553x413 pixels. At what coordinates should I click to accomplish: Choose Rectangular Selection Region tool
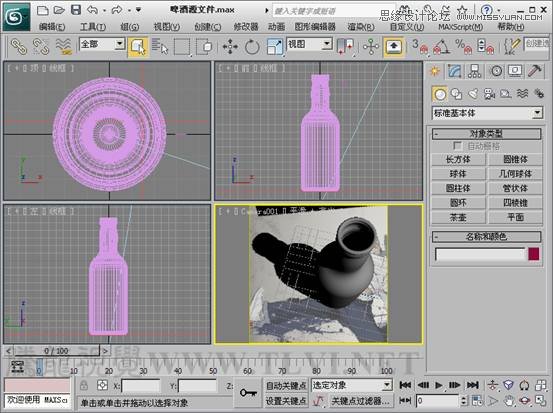pyautogui.click(x=182, y=47)
